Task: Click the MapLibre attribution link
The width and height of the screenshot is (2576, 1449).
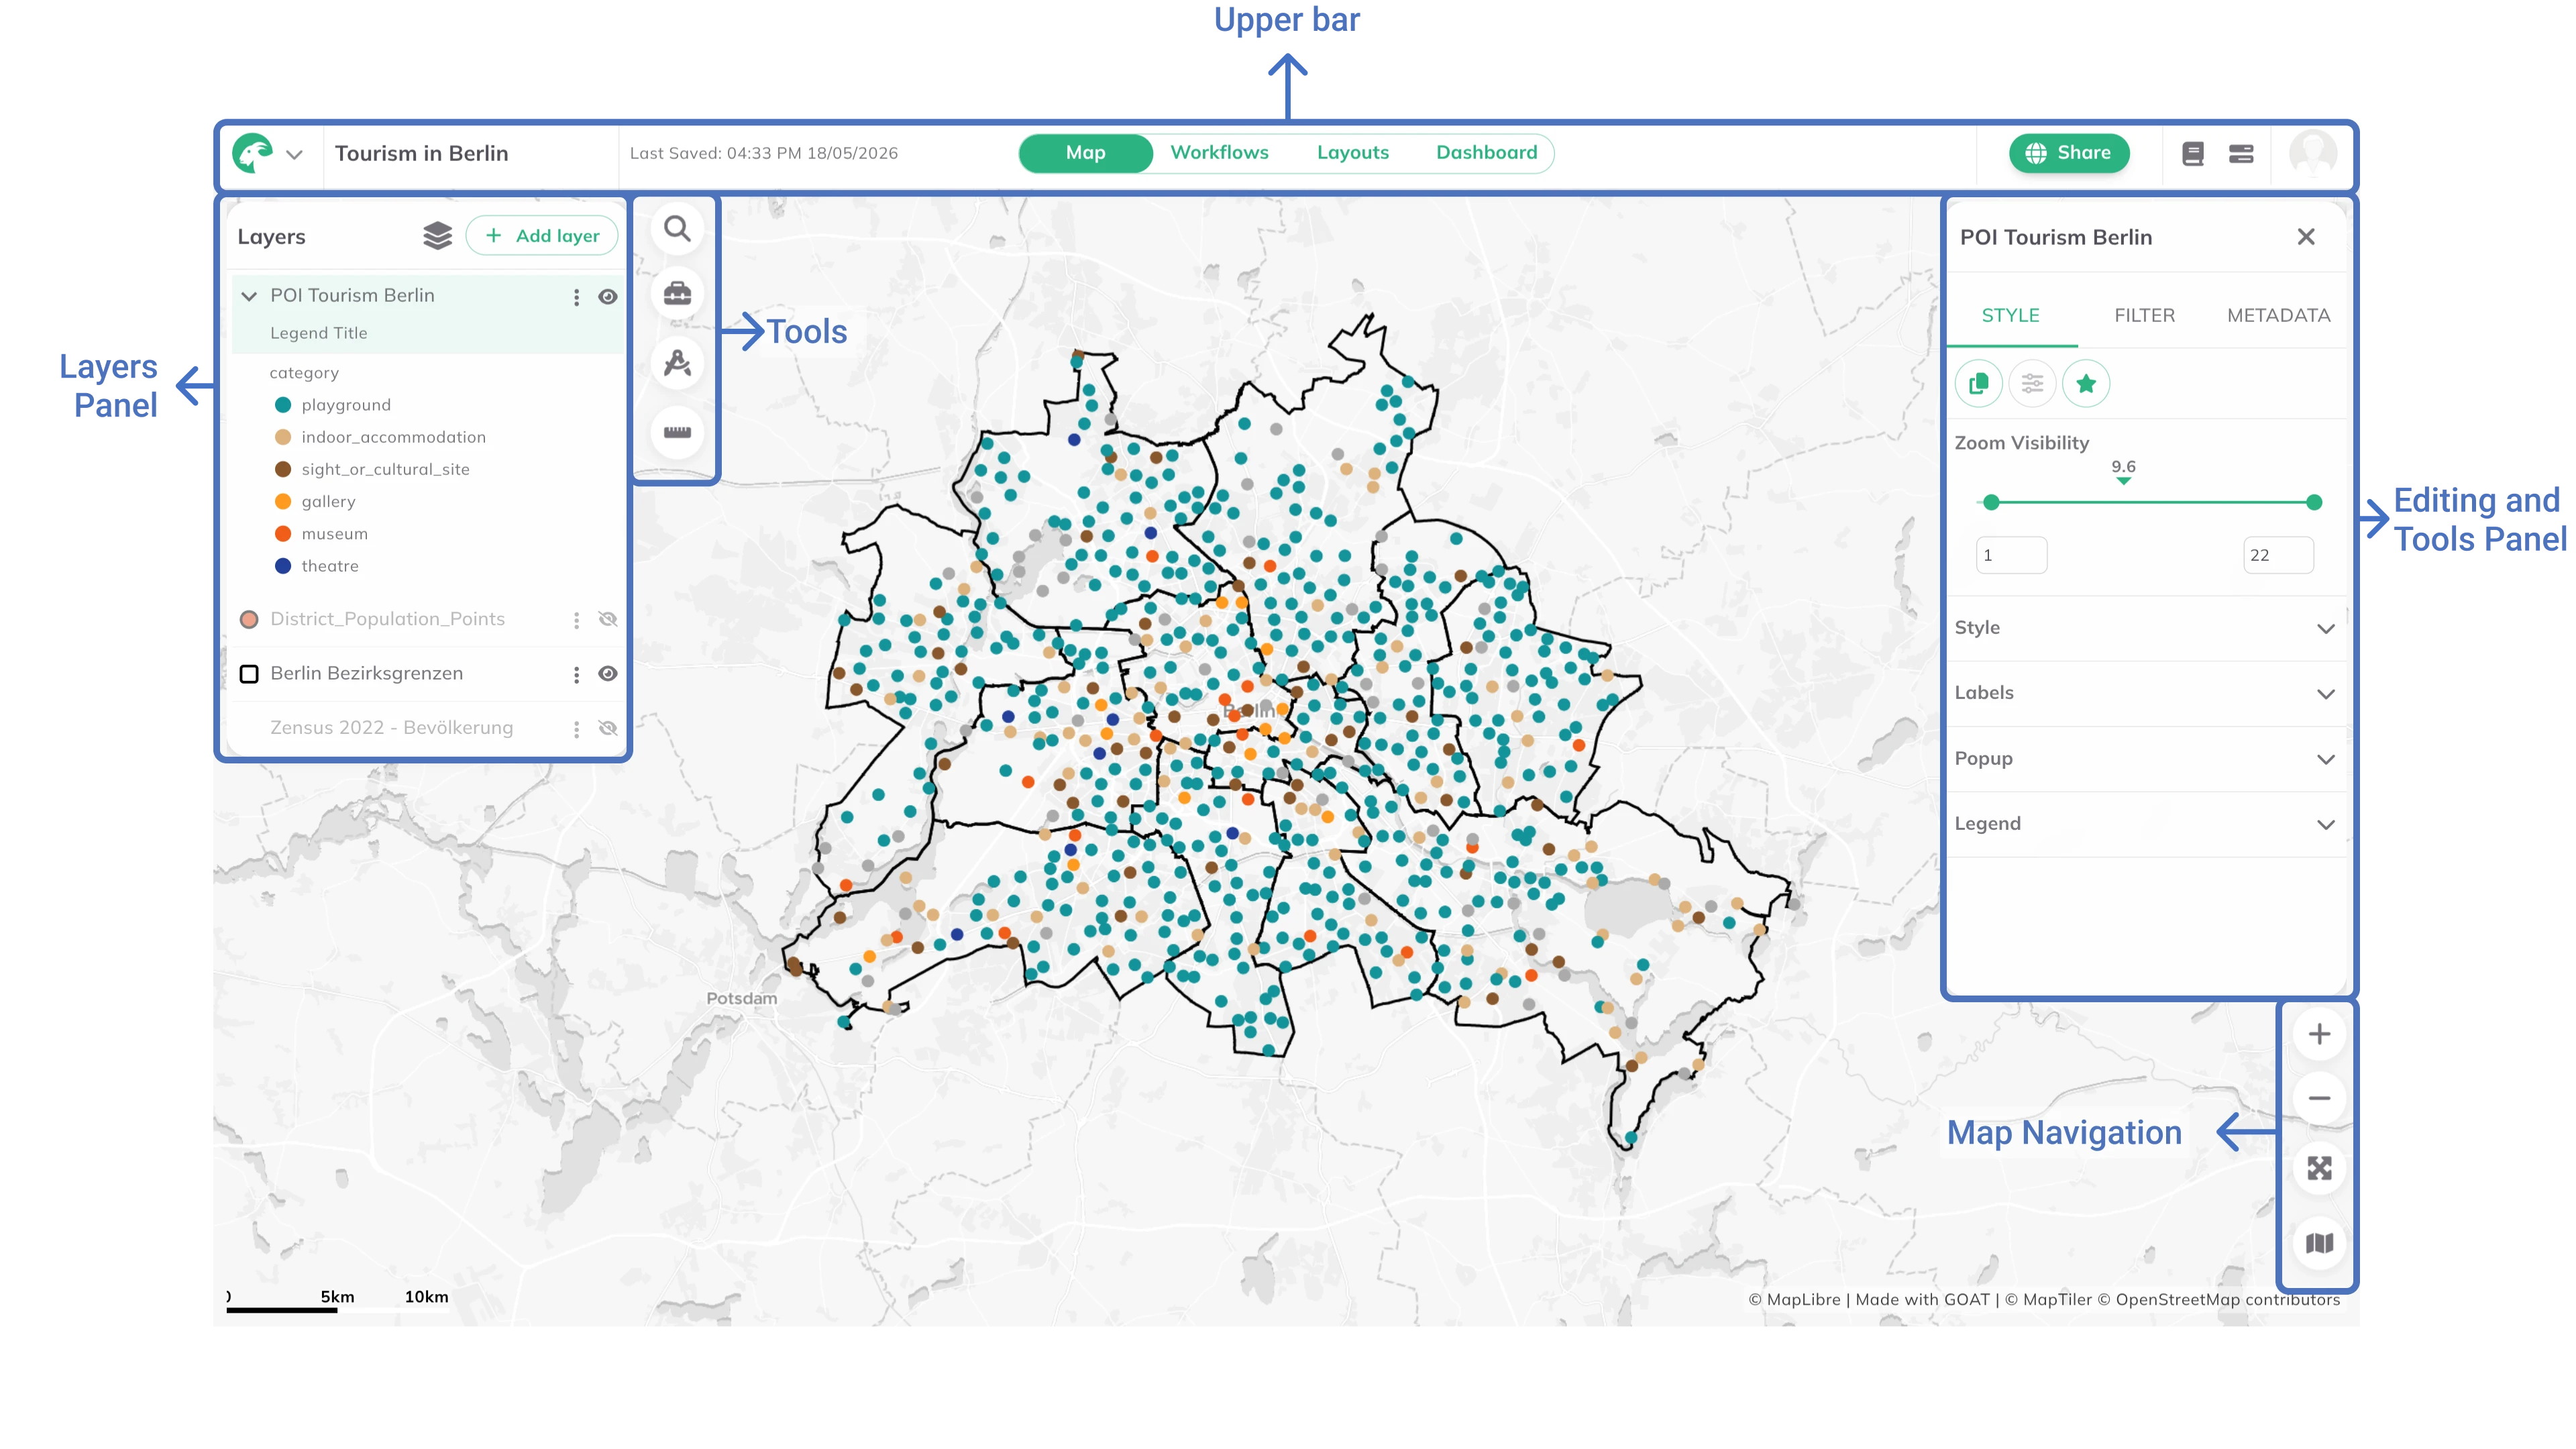Action: 1794,1300
